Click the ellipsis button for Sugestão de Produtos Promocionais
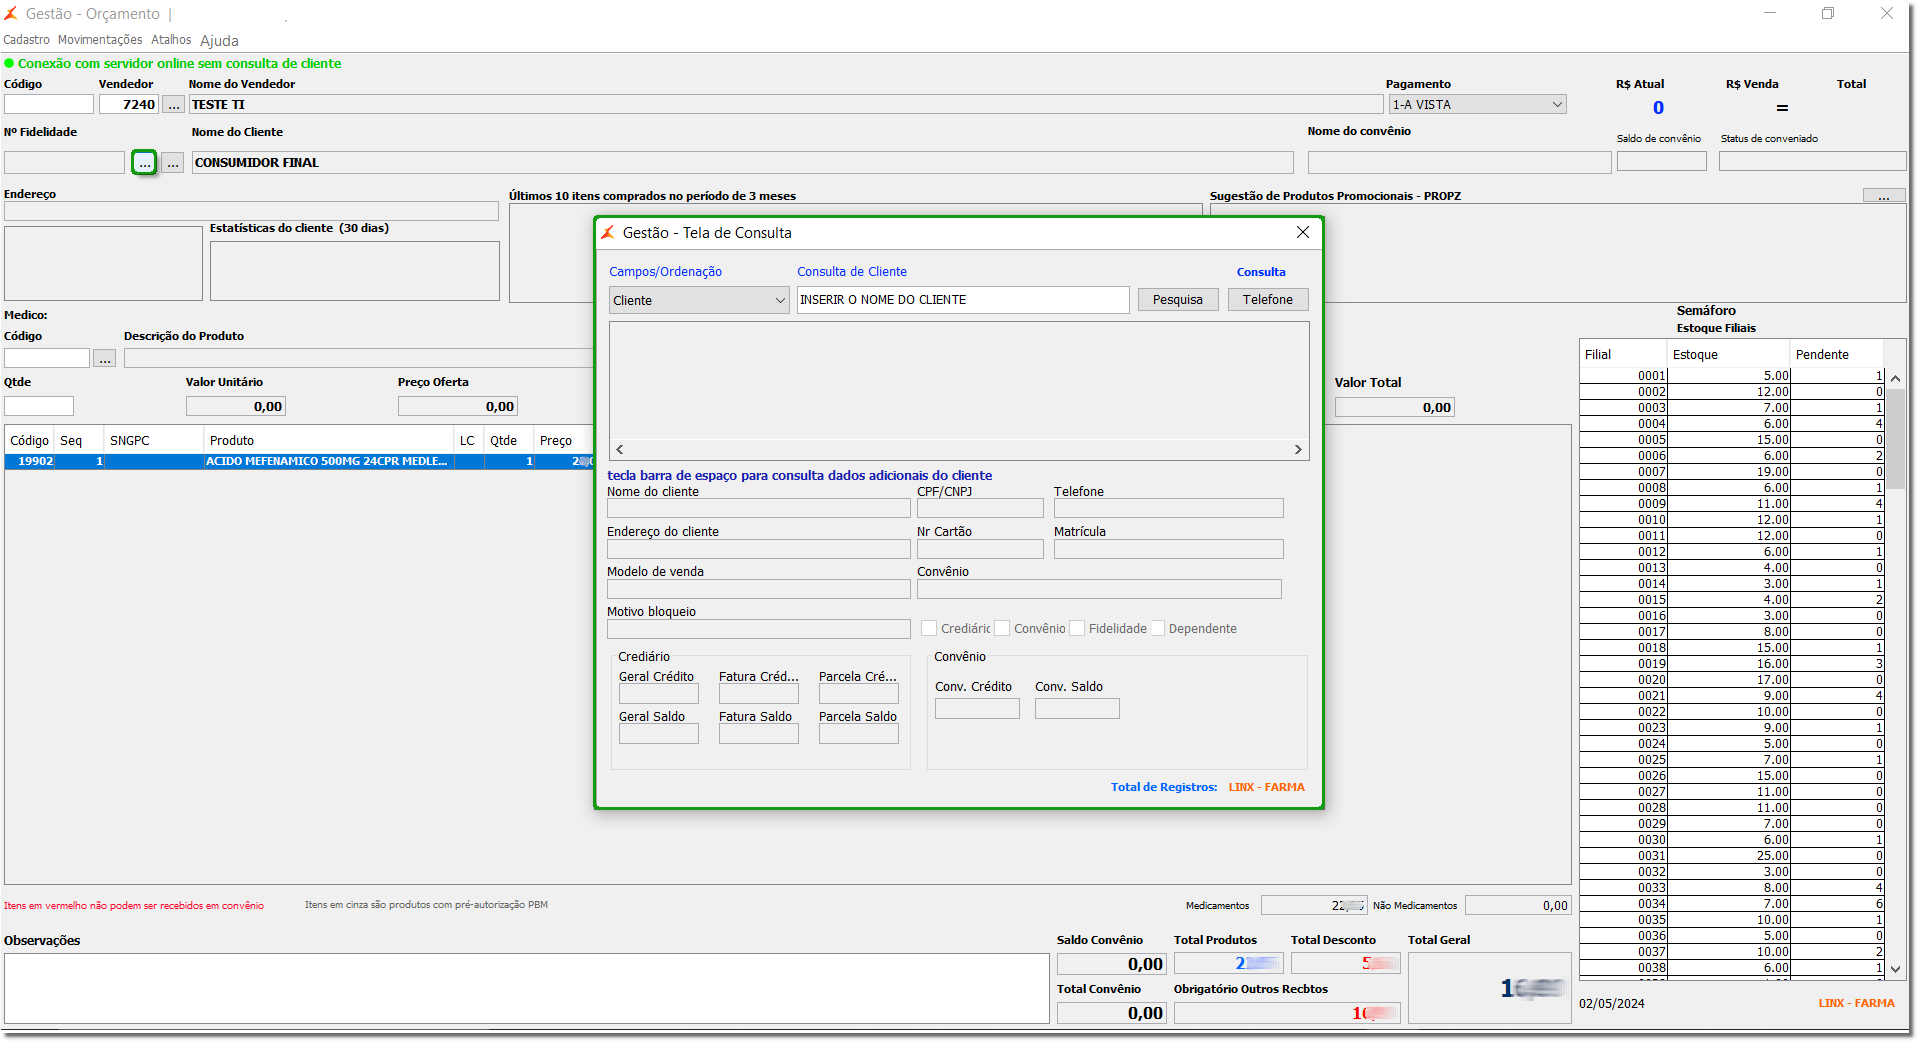 pyautogui.click(x=1884, y=196)
